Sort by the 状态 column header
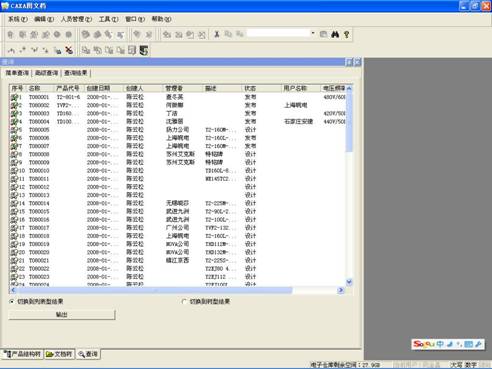Image resolution: width=492 pixels, height=369 pixels. pyautogui.click(x=262, y=88)
